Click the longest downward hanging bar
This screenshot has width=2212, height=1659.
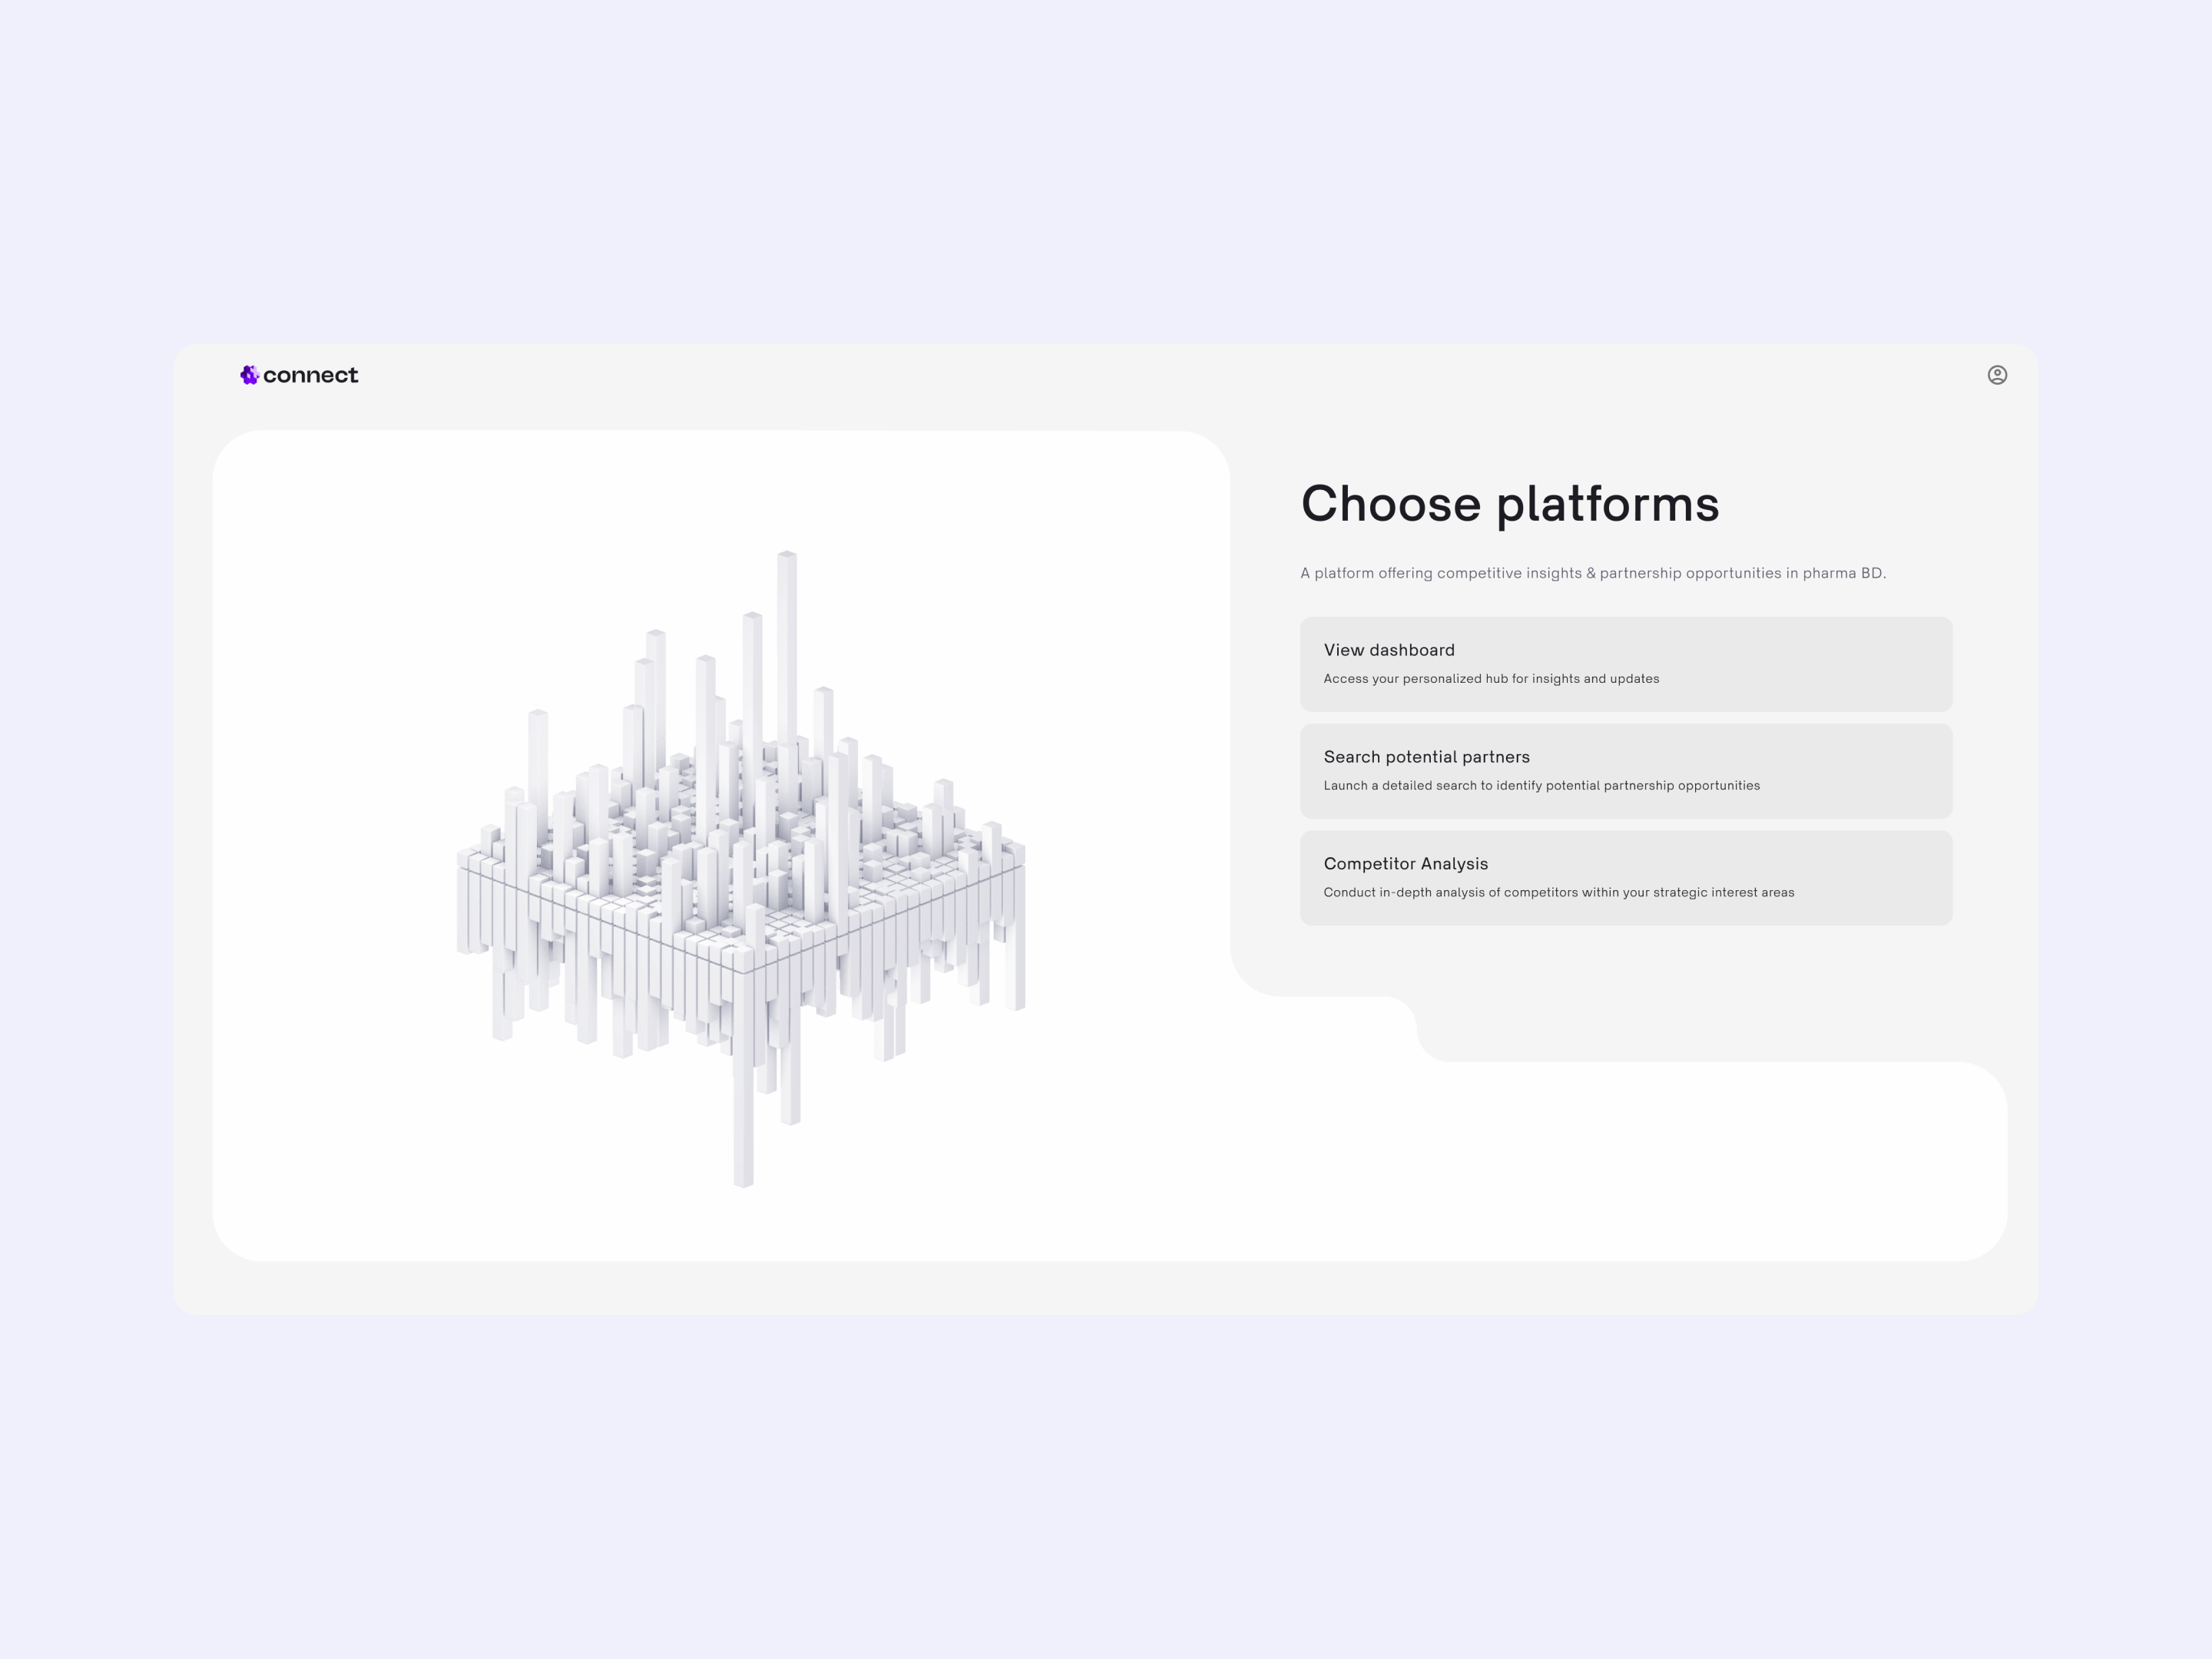click(743, 1120)
